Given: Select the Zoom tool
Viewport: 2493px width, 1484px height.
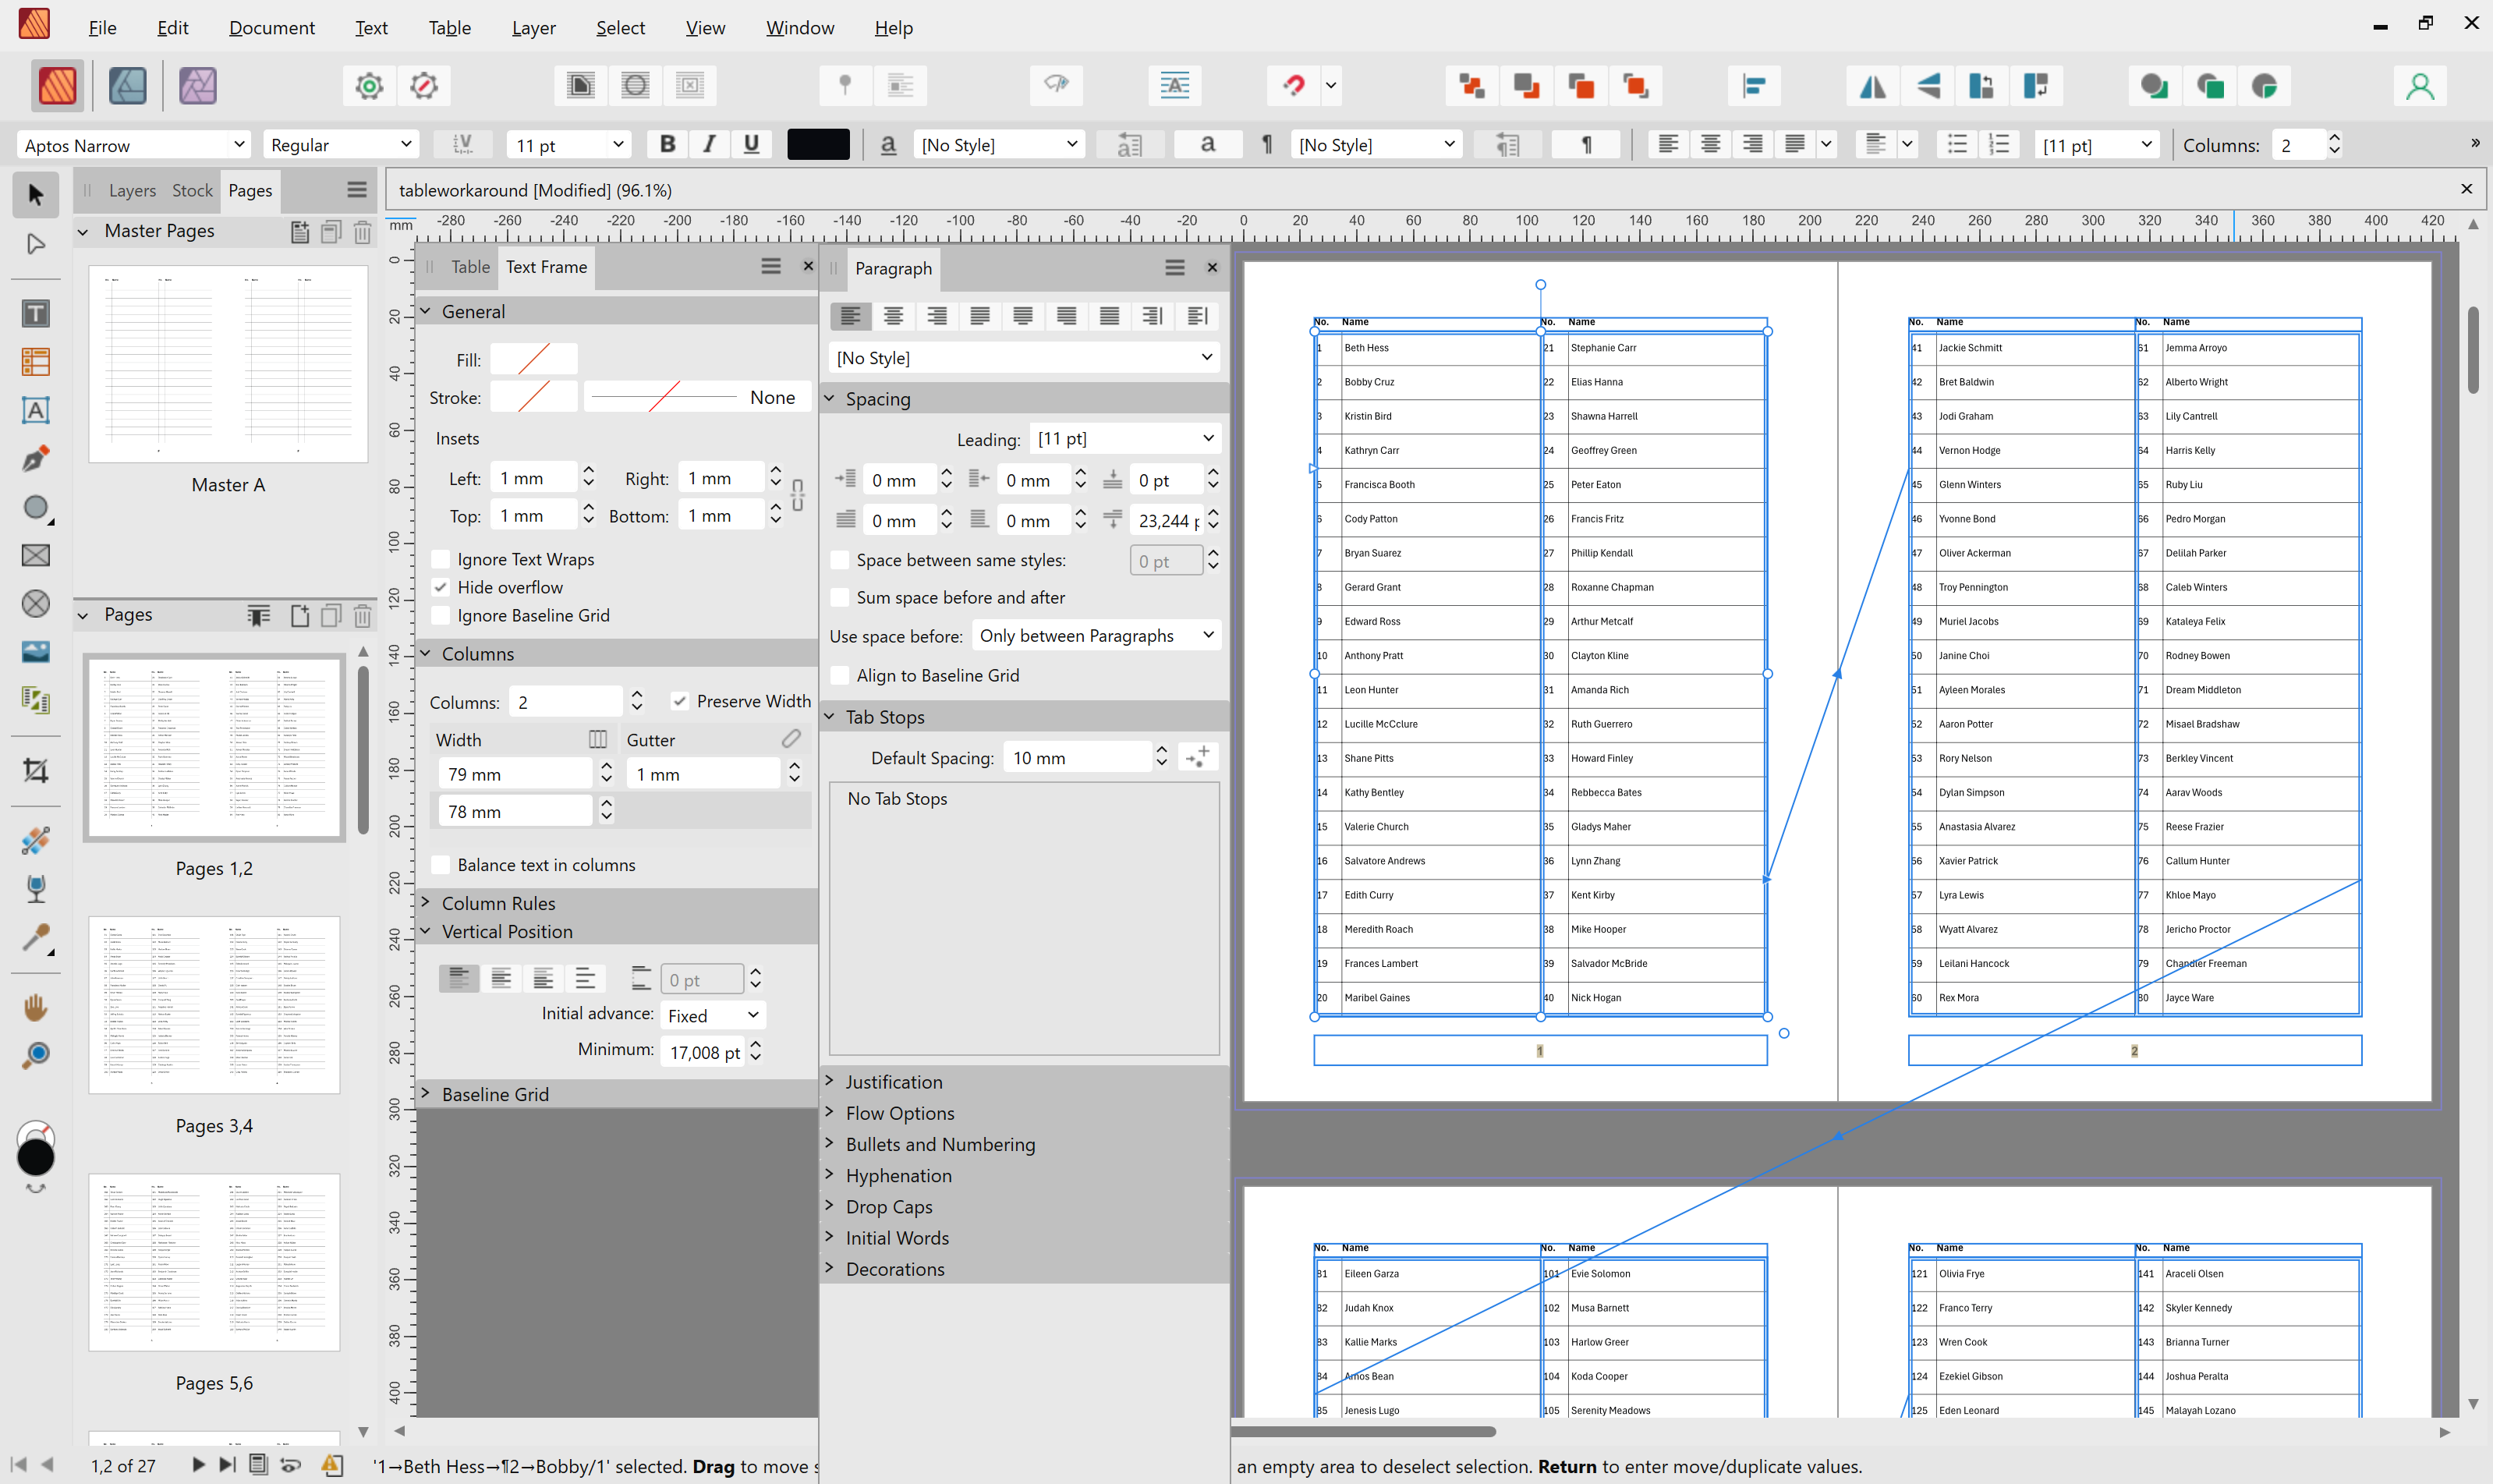Looking at the screenshot, I should 36,1055.
